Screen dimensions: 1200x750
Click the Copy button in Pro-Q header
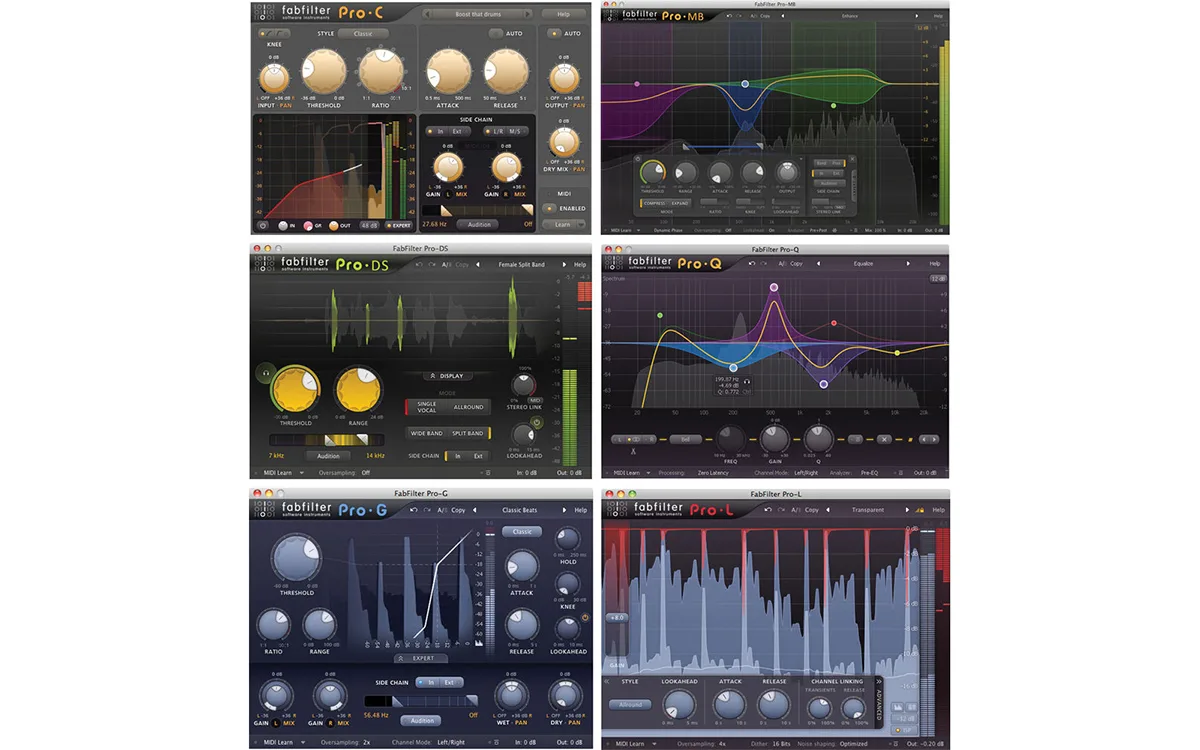click(797, 264)
